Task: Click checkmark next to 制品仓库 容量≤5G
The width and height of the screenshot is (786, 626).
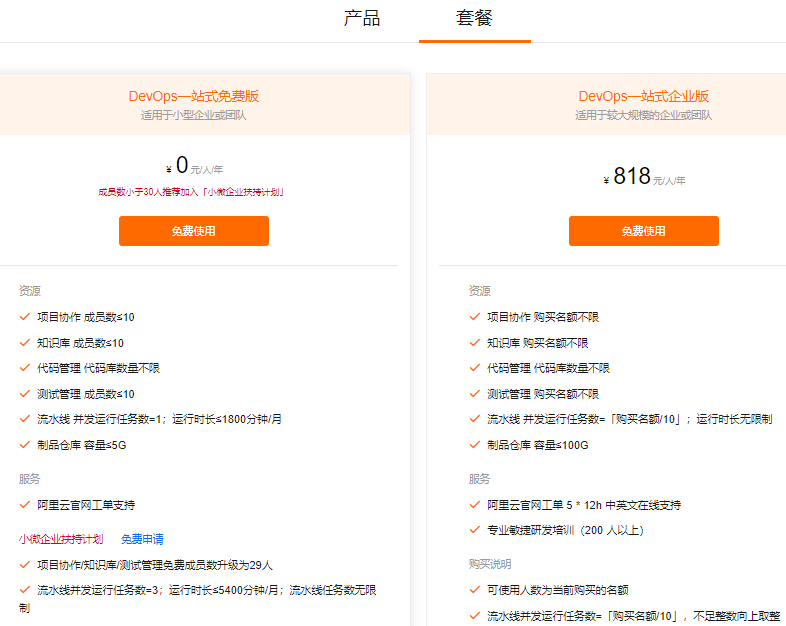Action: pyautogui.click(x=25, y=445)
